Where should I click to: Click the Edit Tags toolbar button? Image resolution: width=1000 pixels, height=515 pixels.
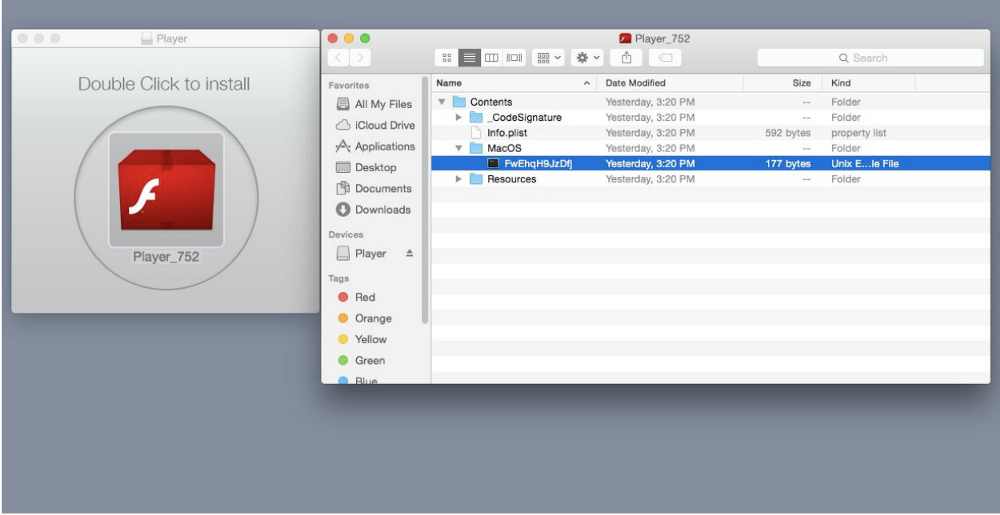665,58
